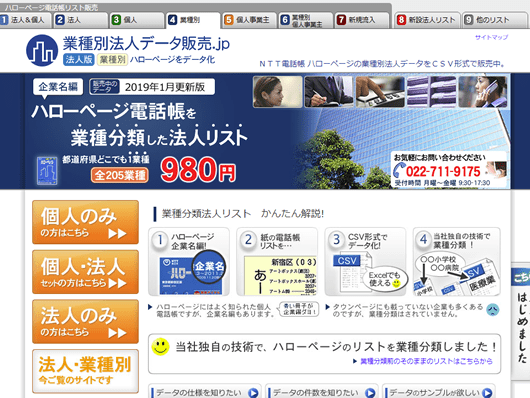Click the NTT電話帳 ハローページ CSV tagline text
The height and width of the screenshot is (398, 530).
[x=382, y=64]
